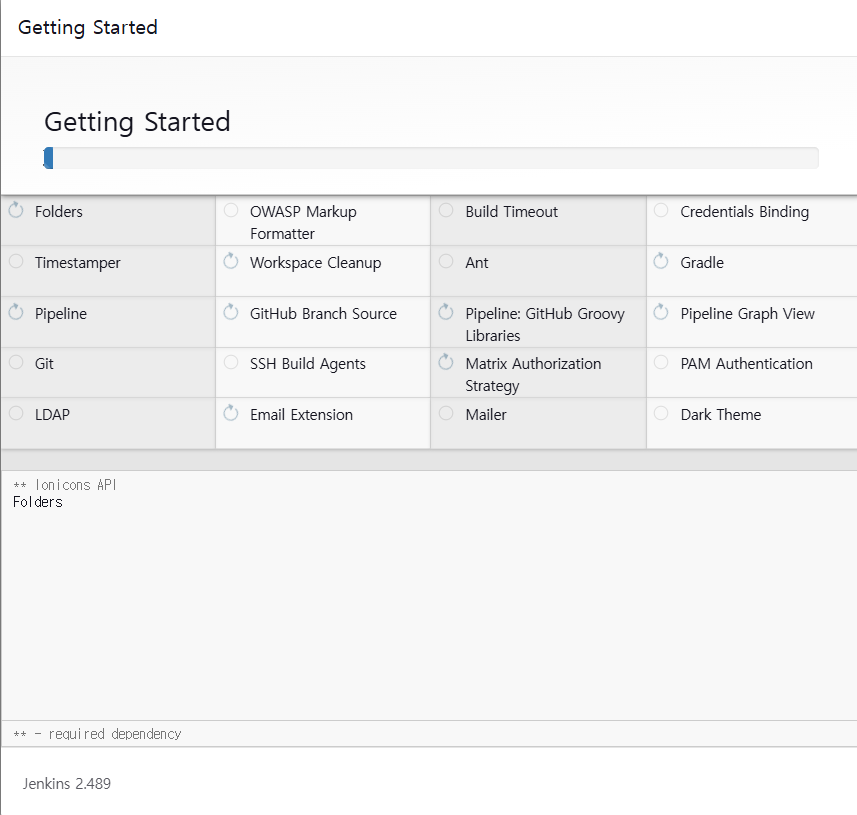Click the '** Ionicons API' log line
The height and width of the screenshot is (815, 857).
tap(64, 485)
